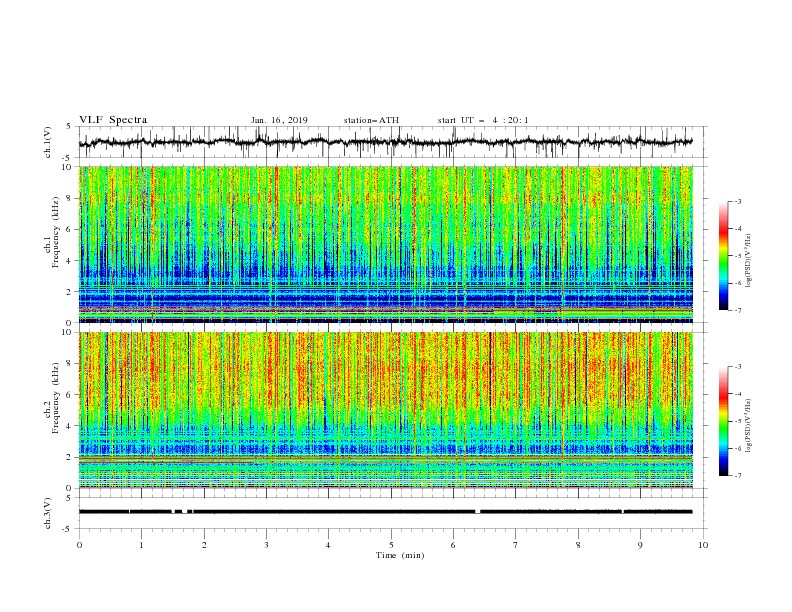Click inside the ch.1 spectrogram panel
792x612 pixels.
pyautogui.click(x=386, y=244)
